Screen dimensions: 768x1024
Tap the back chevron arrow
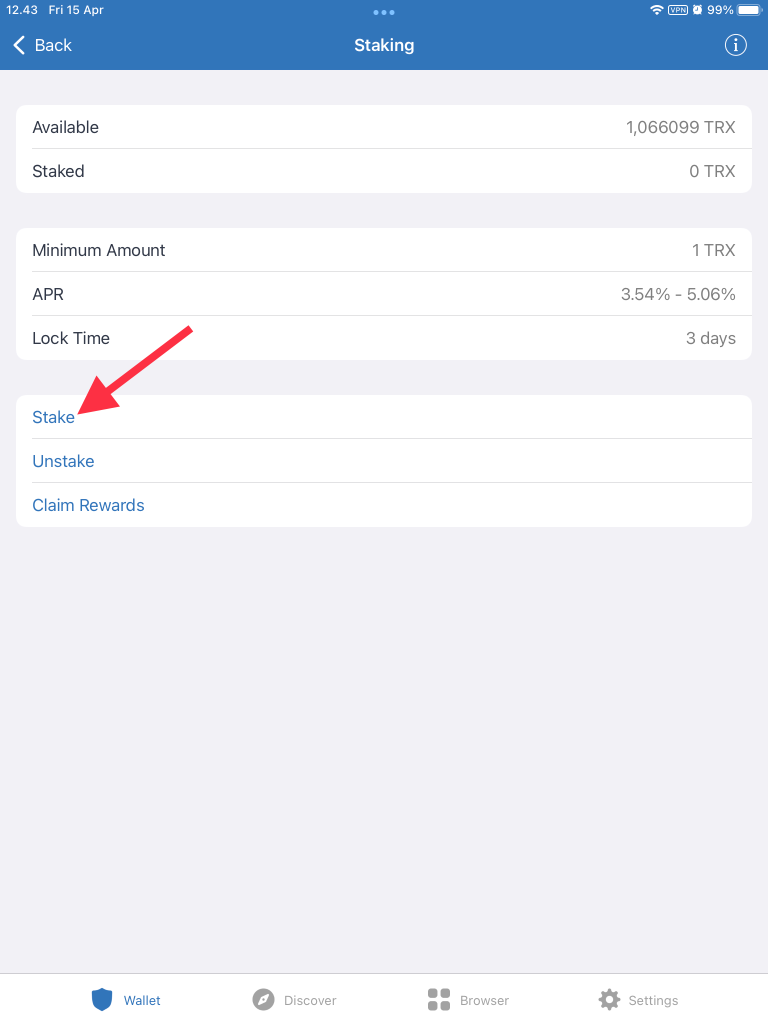click(x=17, y=45)
